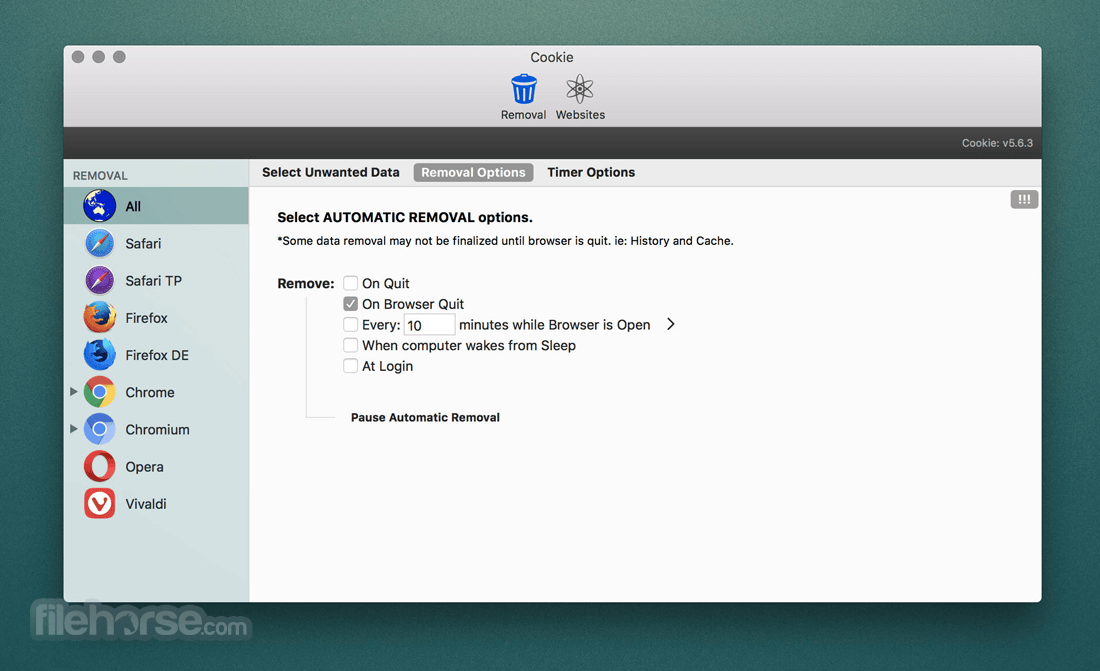Expand the Chromium disclosure triangle
1100x671 pixels.
[74, 429]
